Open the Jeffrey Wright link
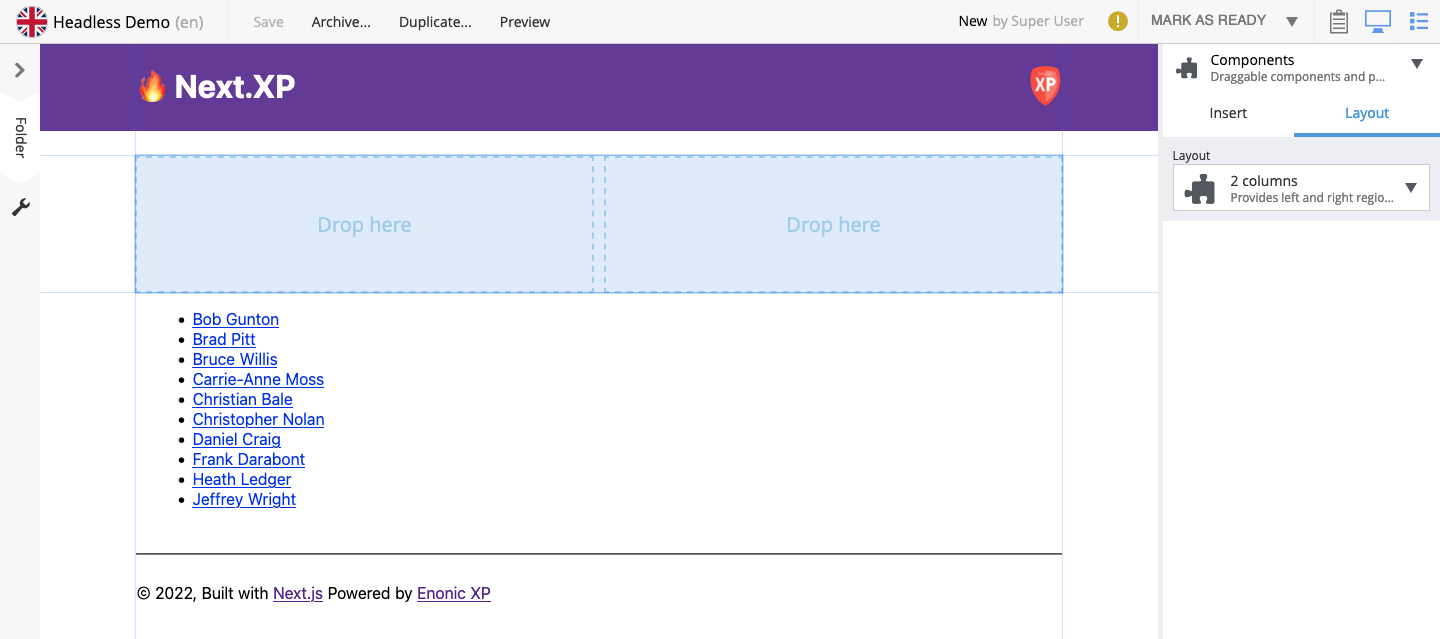Screen dimensions: 1440x639 pyautogui.click(x=244, y=499)
